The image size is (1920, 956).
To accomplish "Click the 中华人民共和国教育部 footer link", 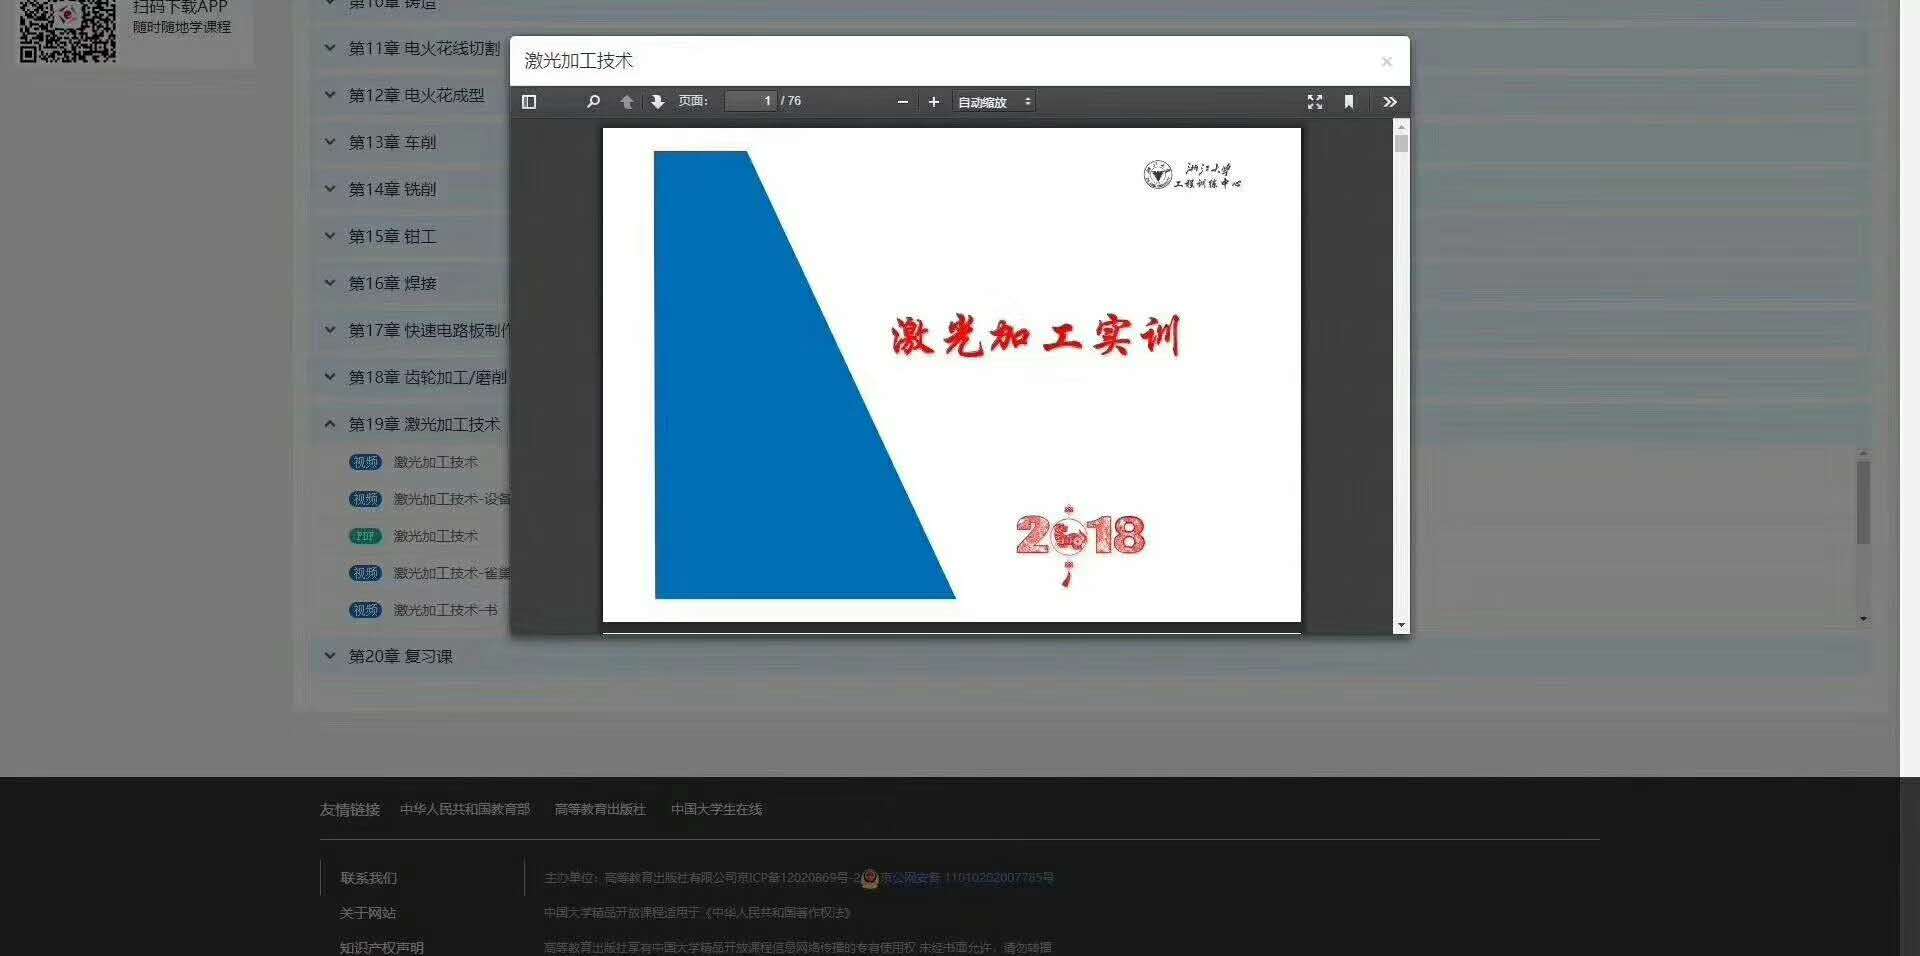I will (x=465, y=809).
